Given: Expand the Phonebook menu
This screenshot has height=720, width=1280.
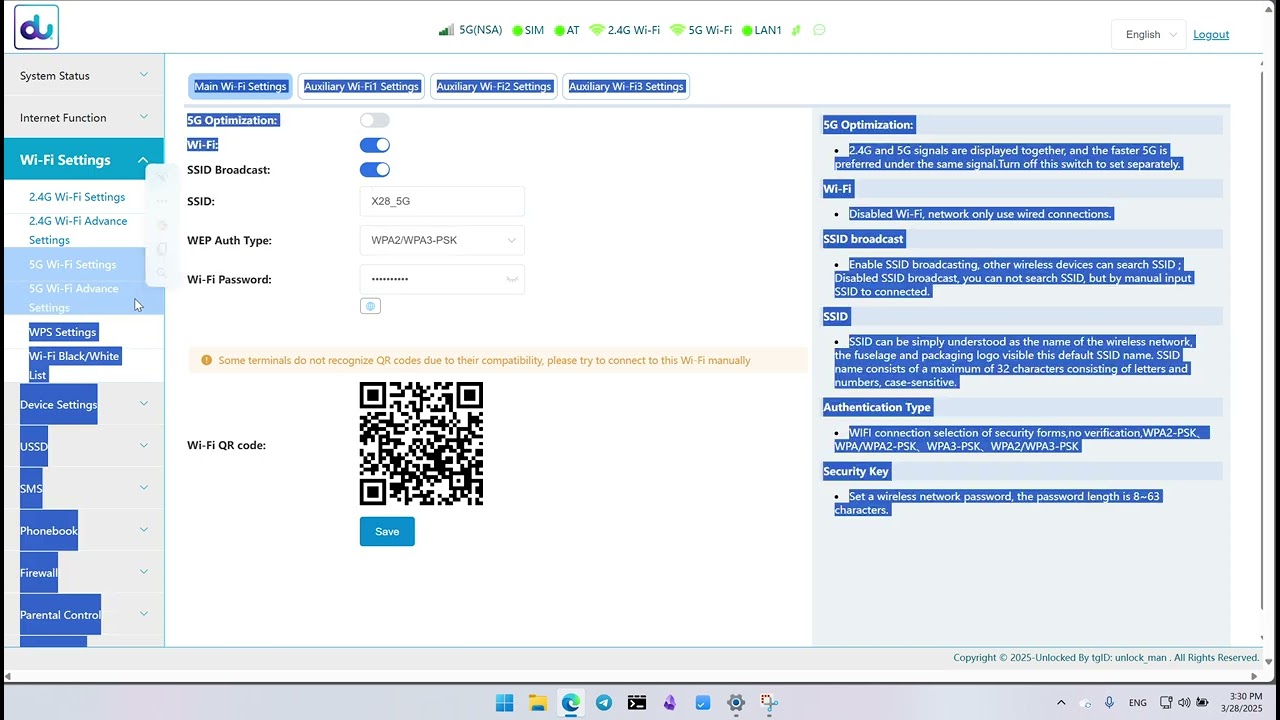Looking at the screenshot, I should (x=82, y=531).
